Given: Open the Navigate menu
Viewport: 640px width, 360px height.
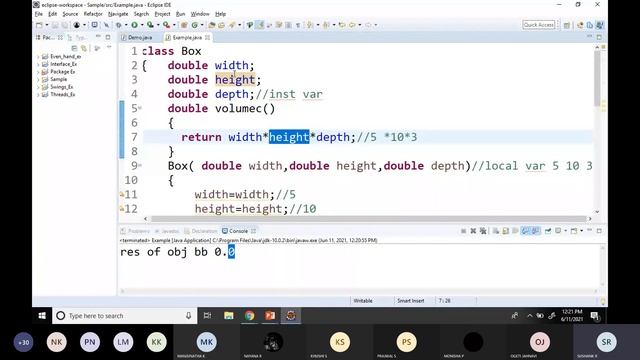Looking at the screenshot, I should [118, 14].
